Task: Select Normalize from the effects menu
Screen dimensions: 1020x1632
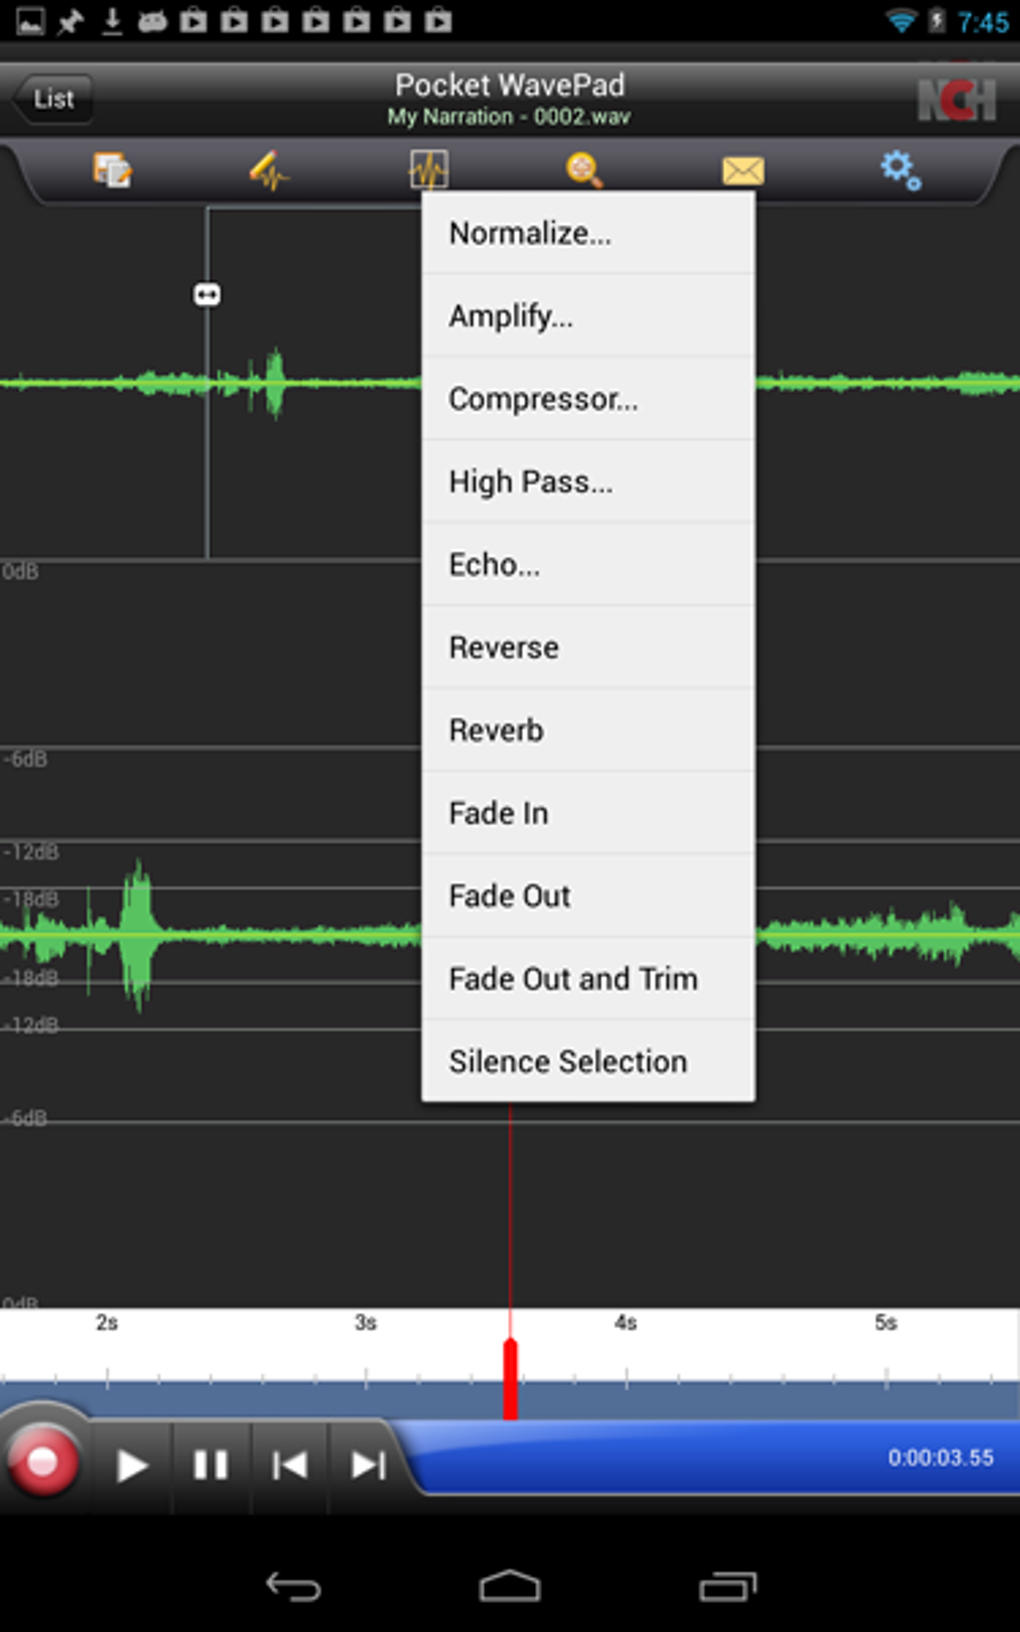Action: point(588,232)
